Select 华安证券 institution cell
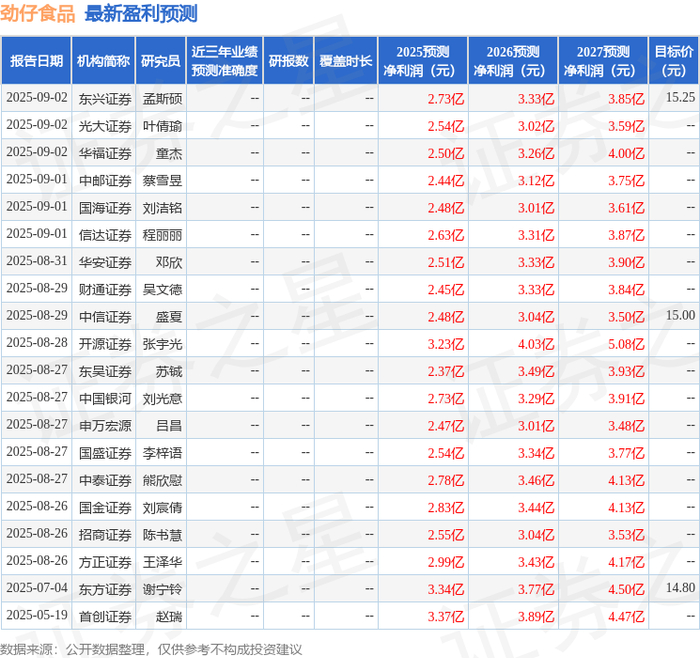The height and width of the screenshot is (658, 700). coord(105,262)
